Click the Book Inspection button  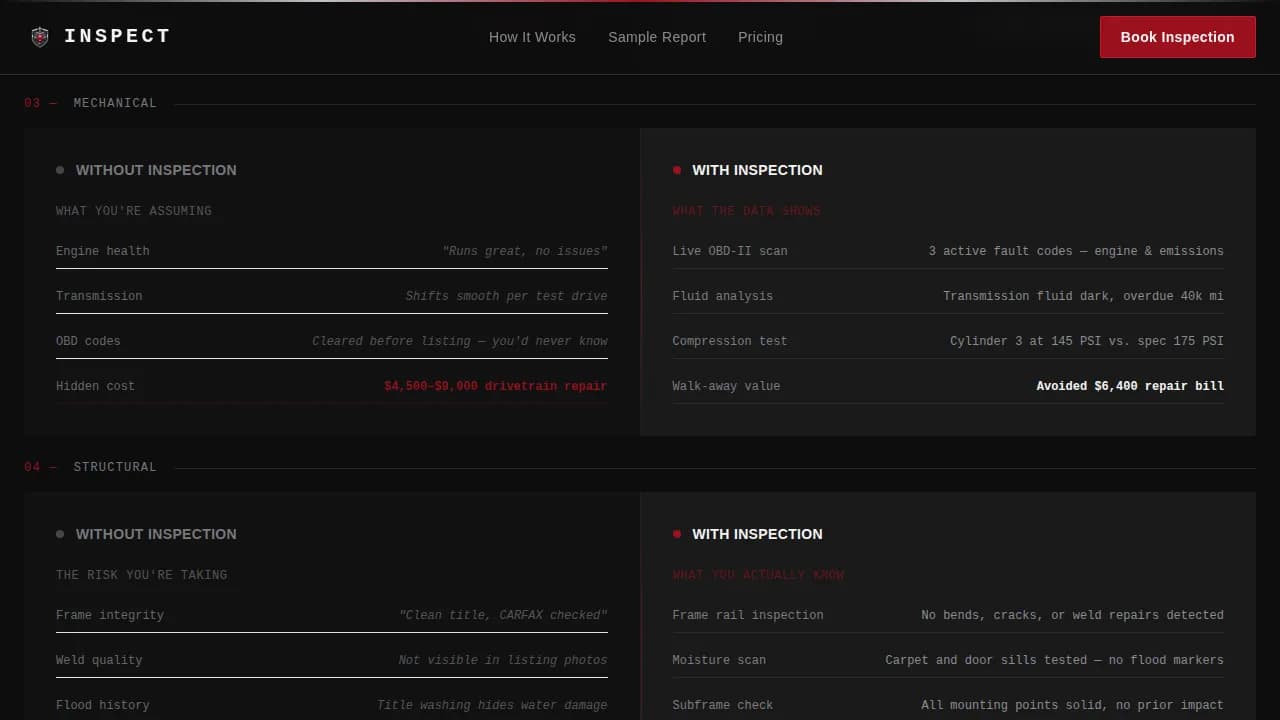pyautogui.click(x=1177, y=37)
